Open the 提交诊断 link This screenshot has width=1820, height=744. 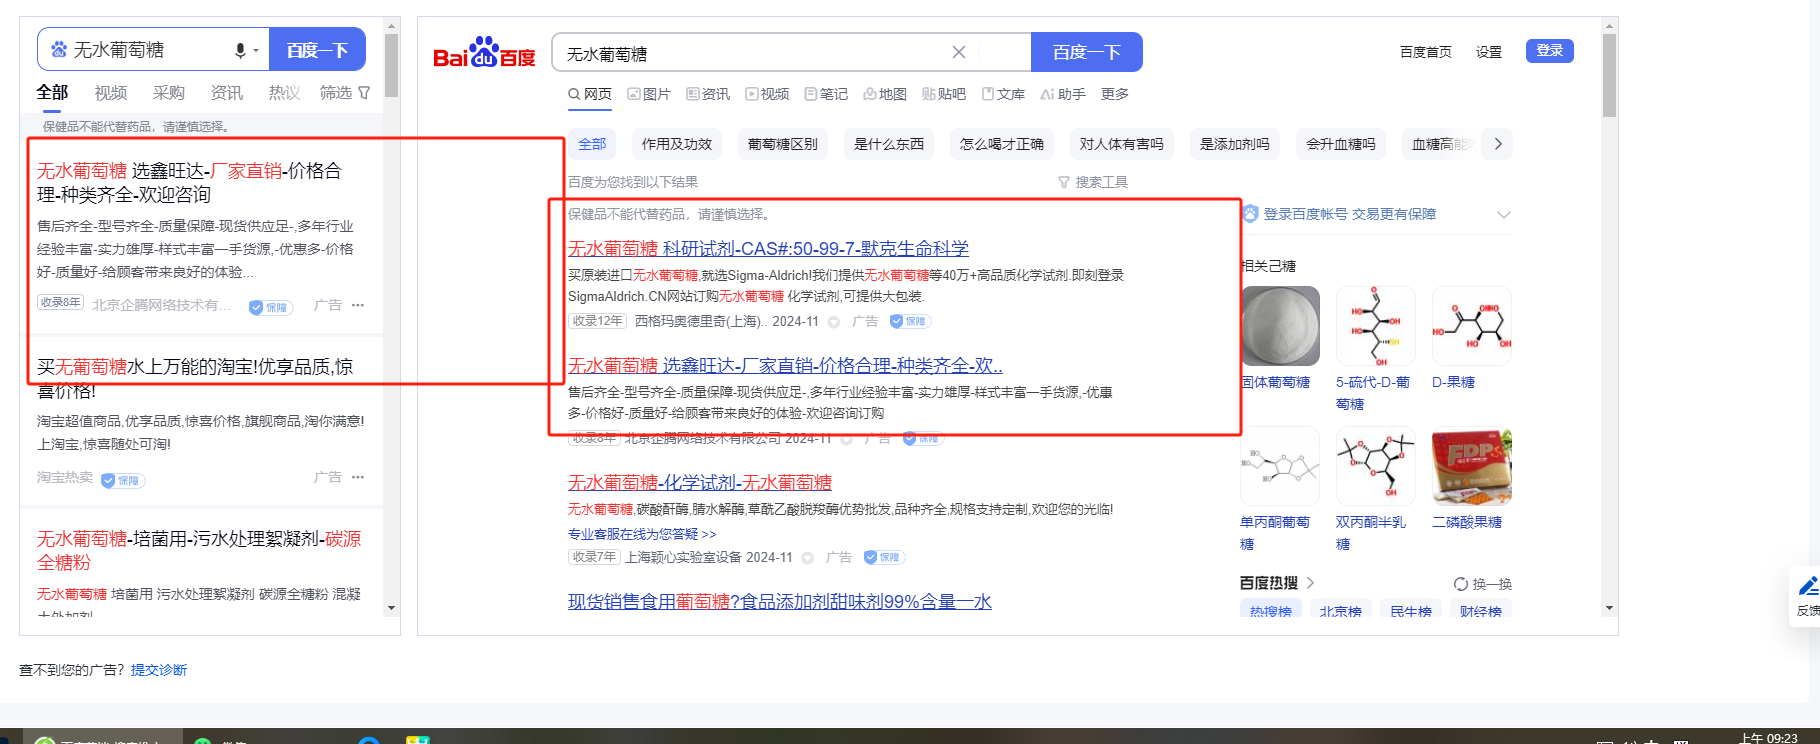[x=159, y=670]
